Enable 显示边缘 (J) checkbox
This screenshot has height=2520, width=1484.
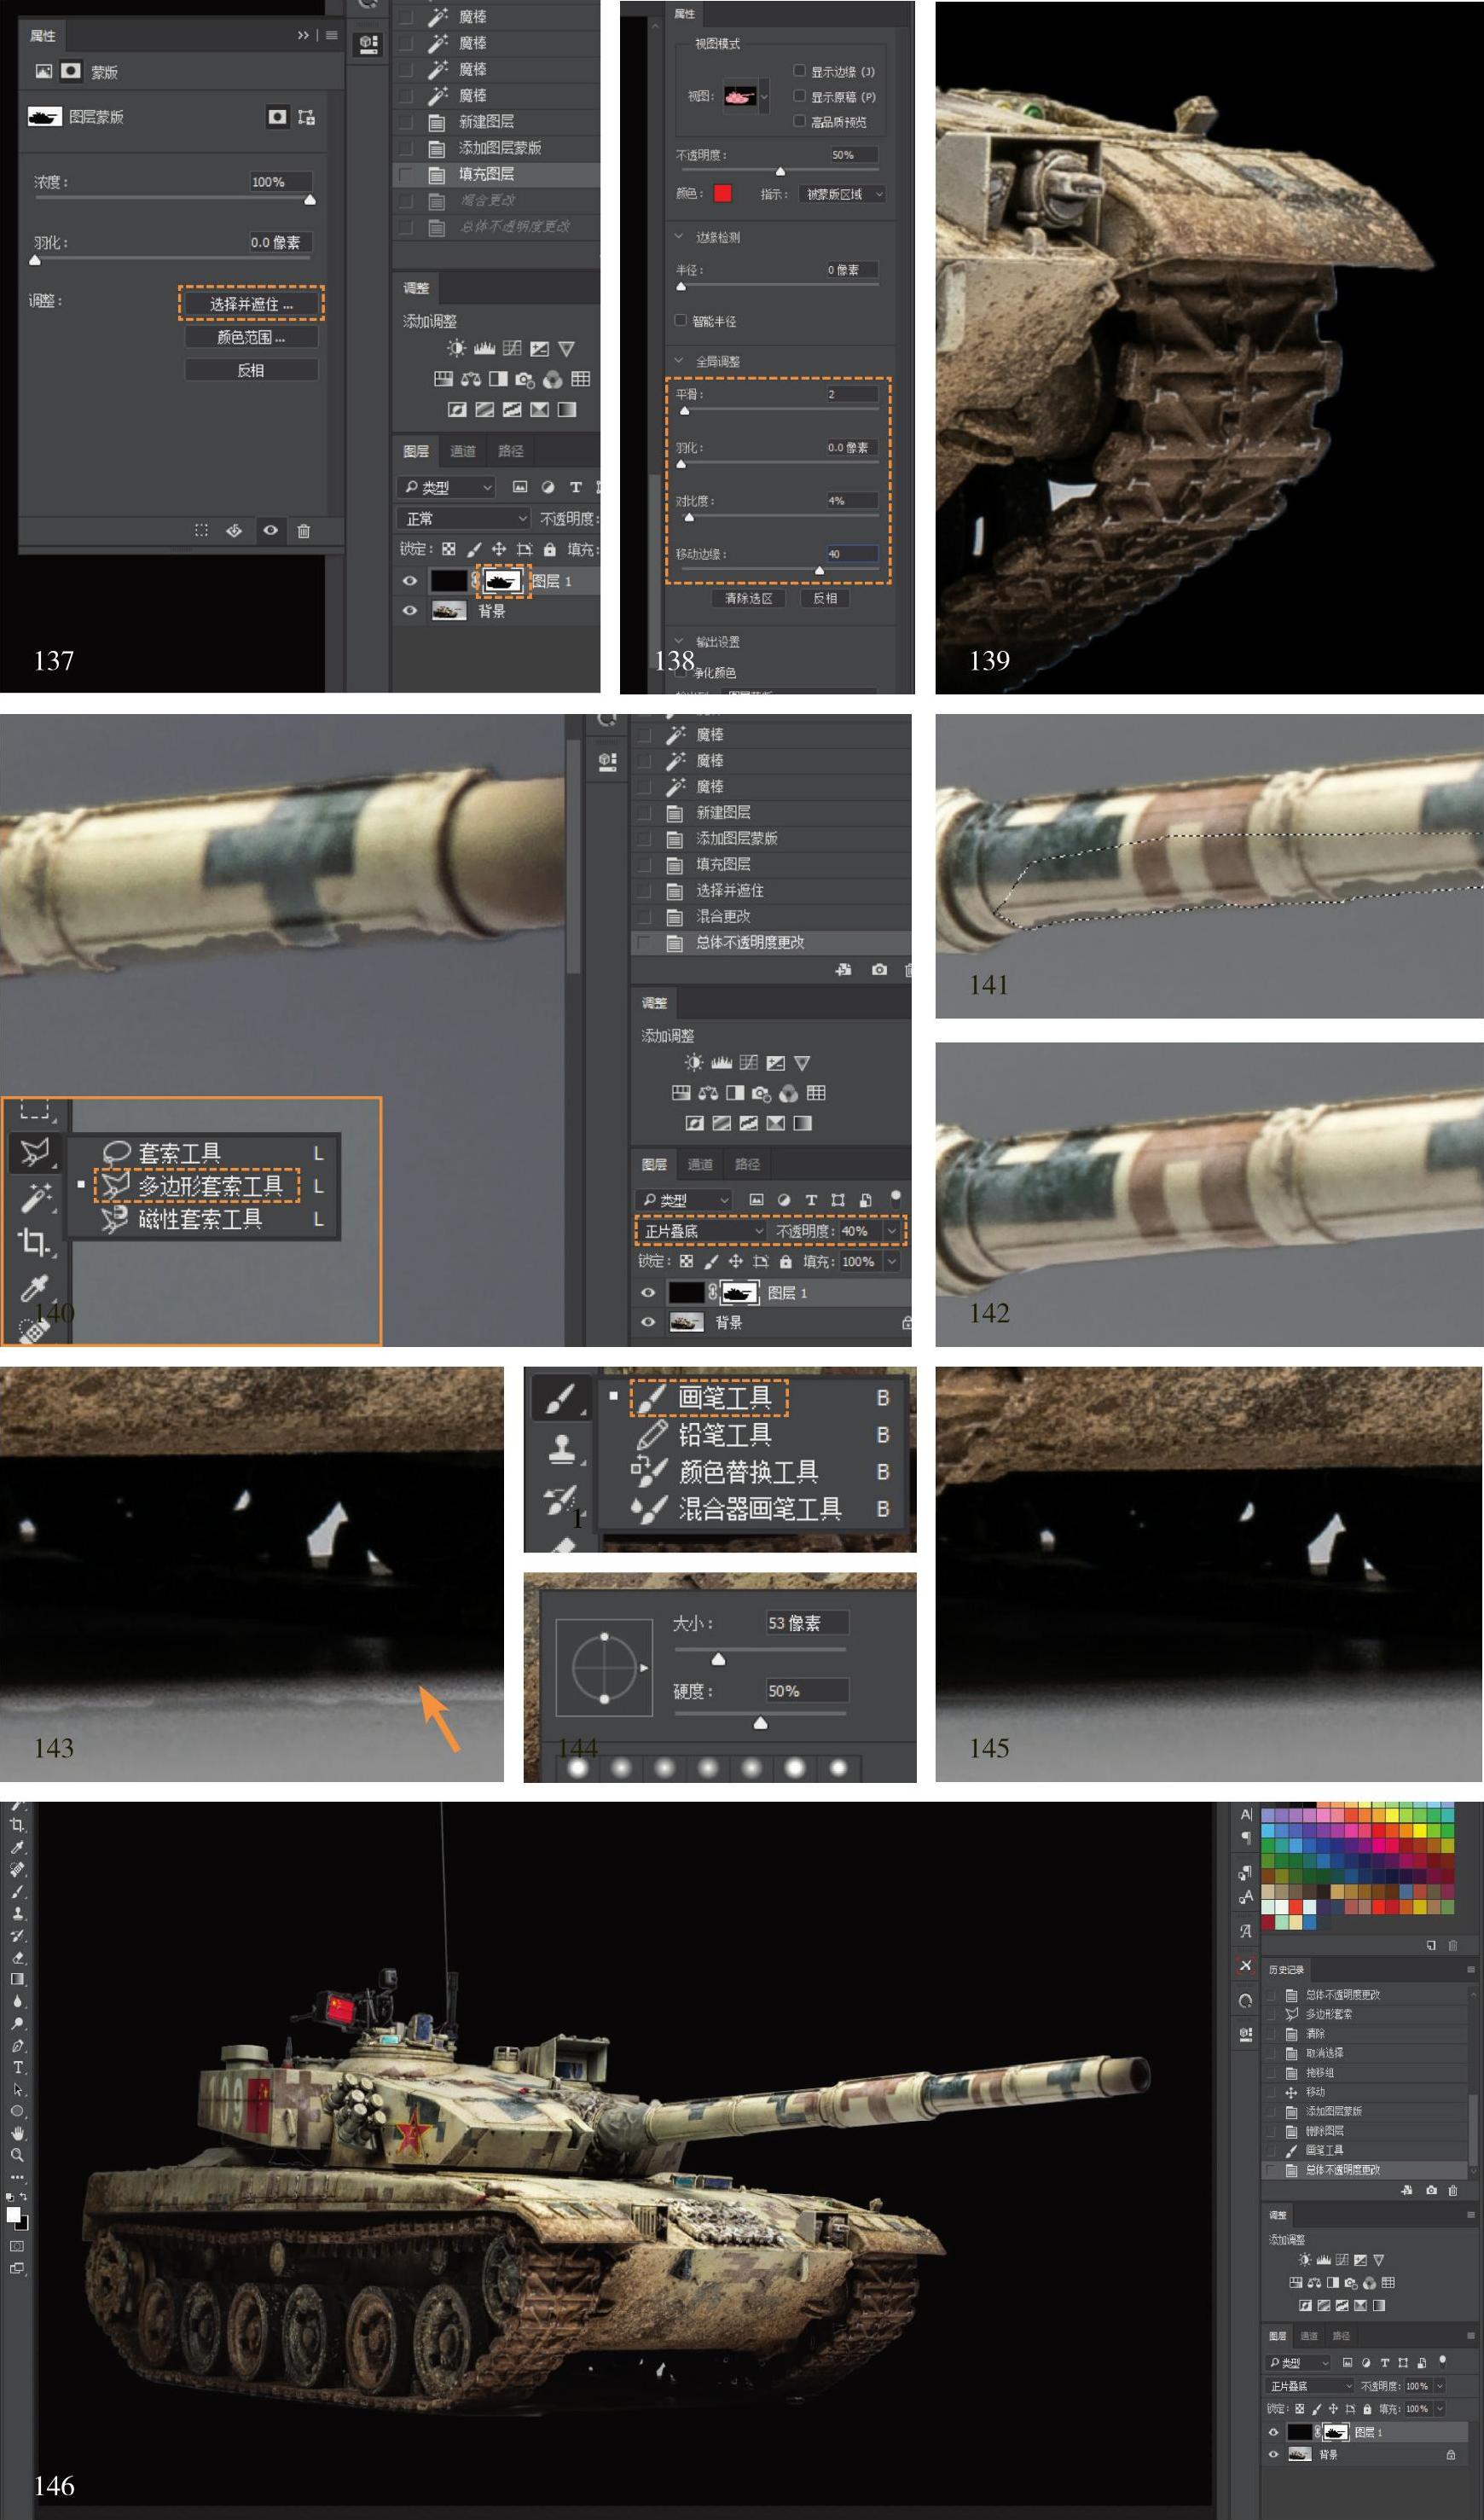click(799, 71)
